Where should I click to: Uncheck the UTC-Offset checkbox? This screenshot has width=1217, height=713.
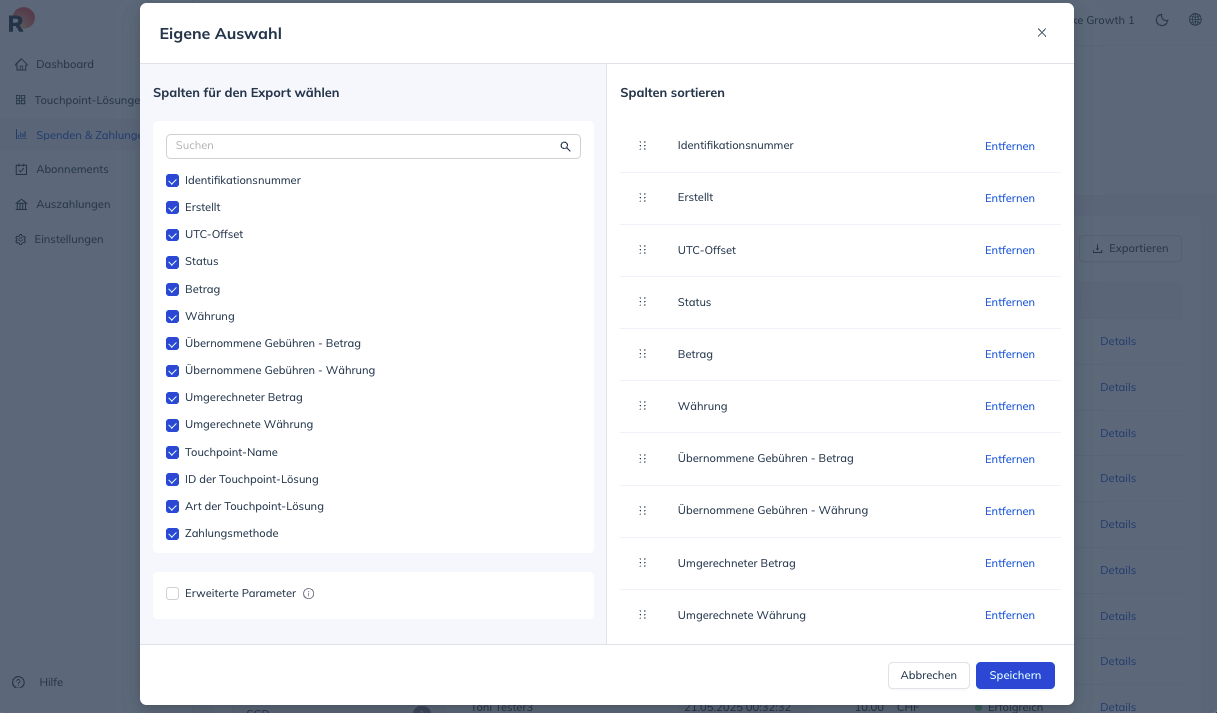coord(172,235)
